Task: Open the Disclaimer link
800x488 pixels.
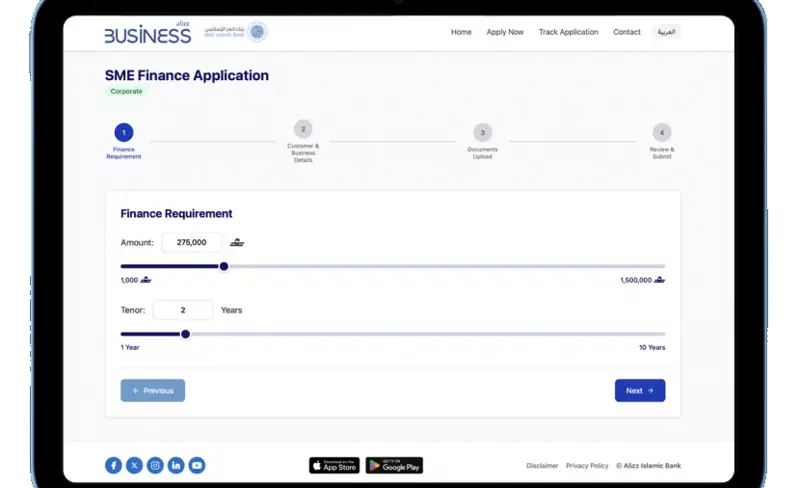Action: (x=542, y=466)
